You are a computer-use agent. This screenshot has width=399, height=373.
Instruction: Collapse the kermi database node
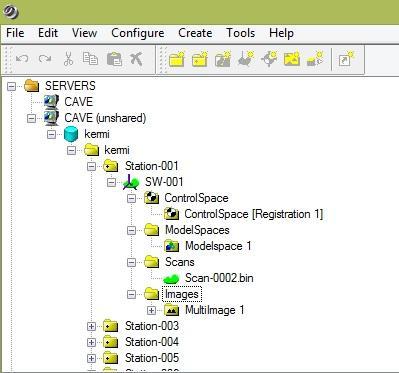[51, 134]
